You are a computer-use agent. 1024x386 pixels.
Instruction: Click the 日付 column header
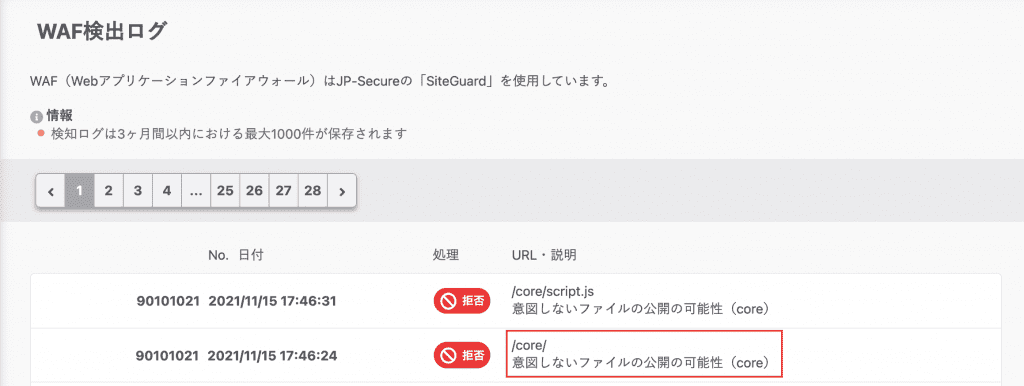click(251, 255)
